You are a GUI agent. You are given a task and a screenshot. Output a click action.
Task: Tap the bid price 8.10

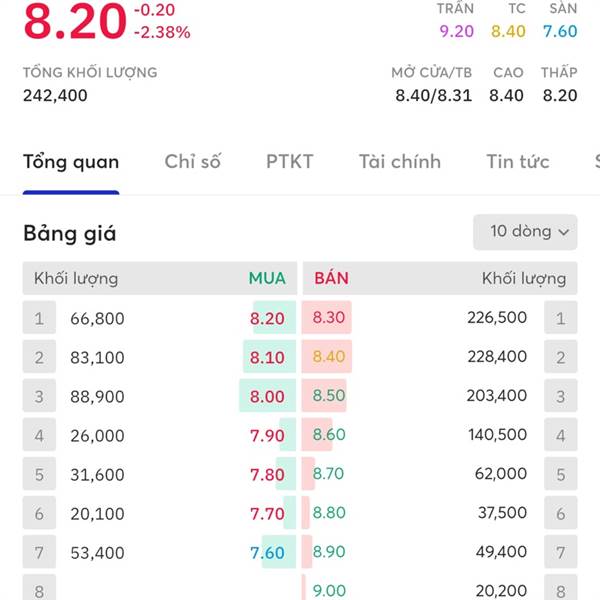tap(268, 357)
